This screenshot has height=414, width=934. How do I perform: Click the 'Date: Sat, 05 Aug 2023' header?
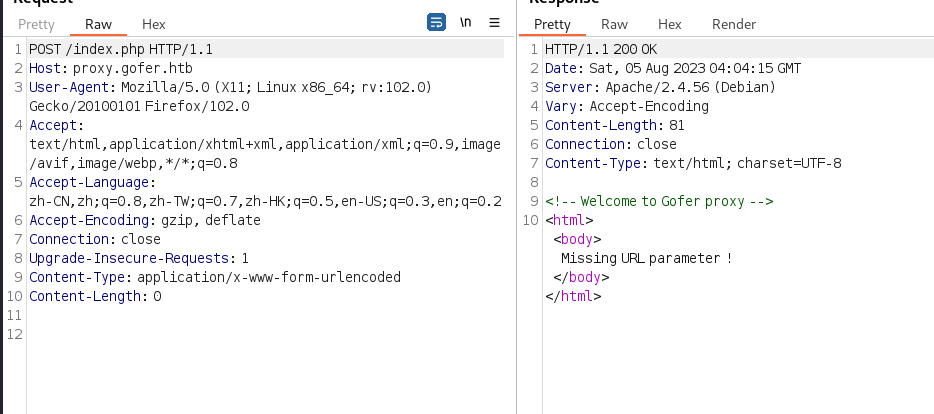(673, 69)
